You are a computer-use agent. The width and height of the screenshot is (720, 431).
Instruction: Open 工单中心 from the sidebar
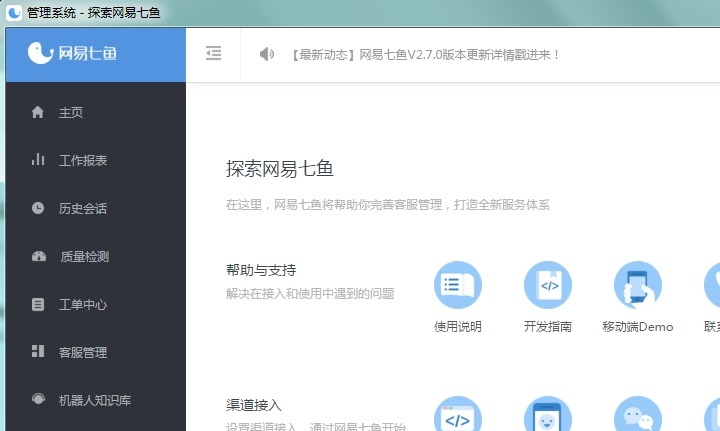pyautogui.click(x=83, y=304)
